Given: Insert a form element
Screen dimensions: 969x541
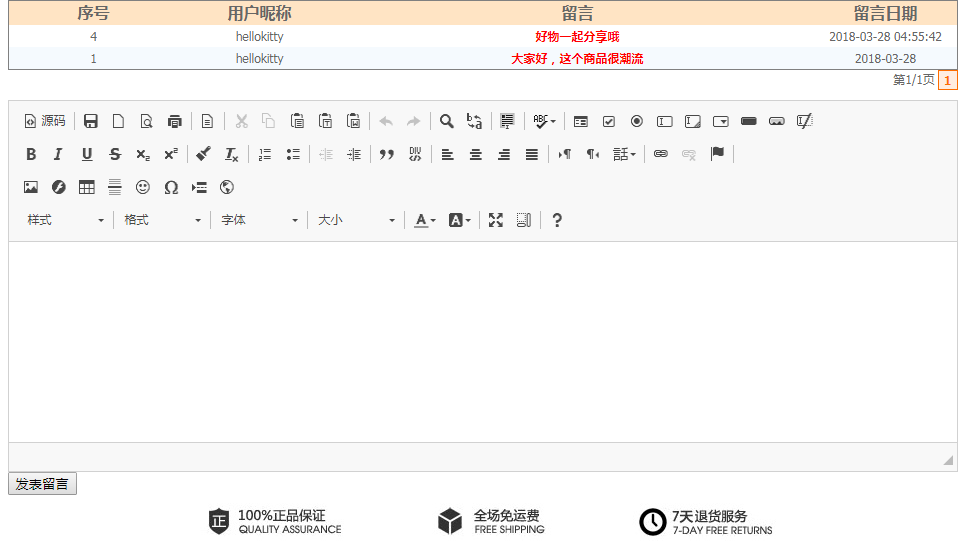Looking at the screenshot, I should (x=580, y=121).
